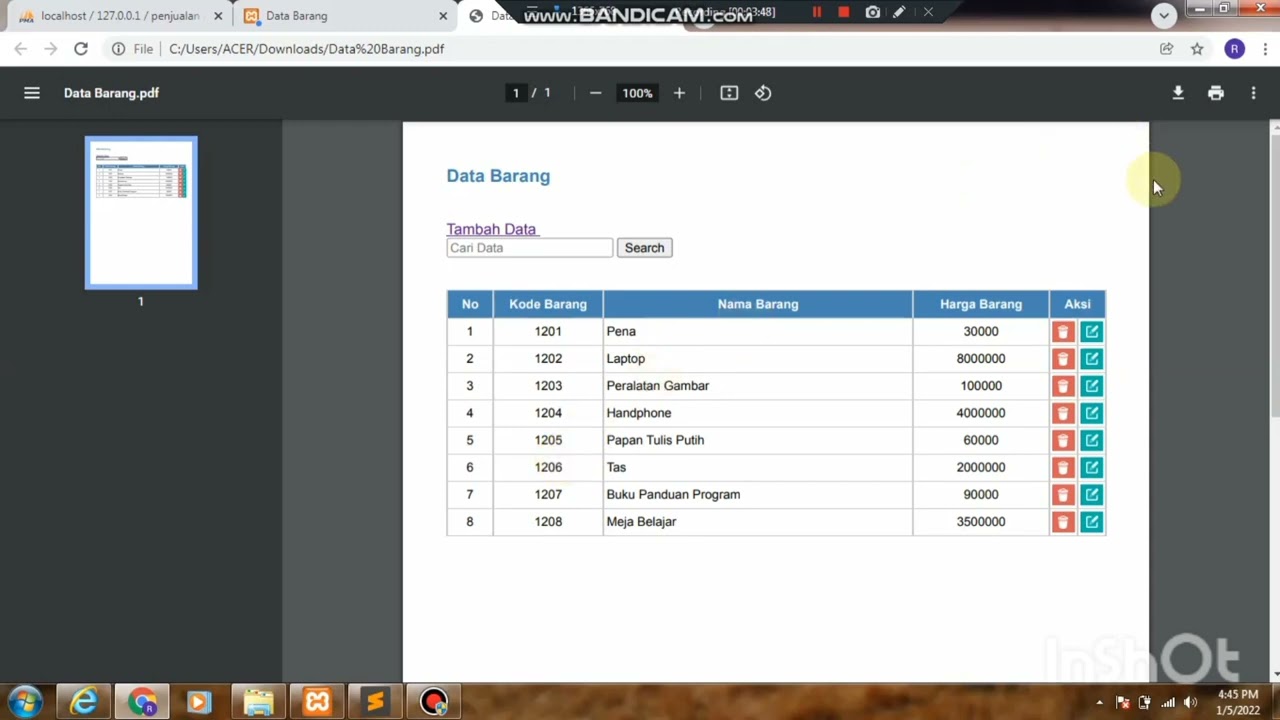Click the 100% zoom level field
The height and width of the screenshot is (720, 1280).
pos(637,93)
